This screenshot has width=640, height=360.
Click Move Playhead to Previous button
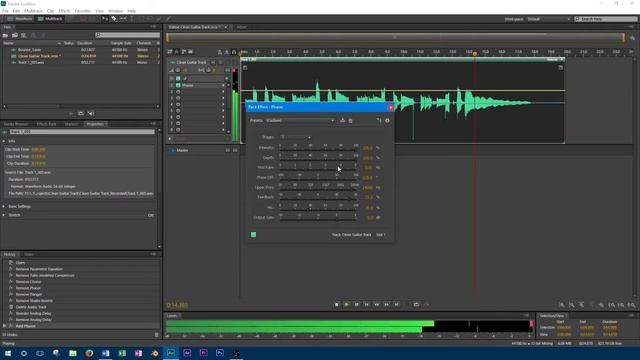[367, 304]
